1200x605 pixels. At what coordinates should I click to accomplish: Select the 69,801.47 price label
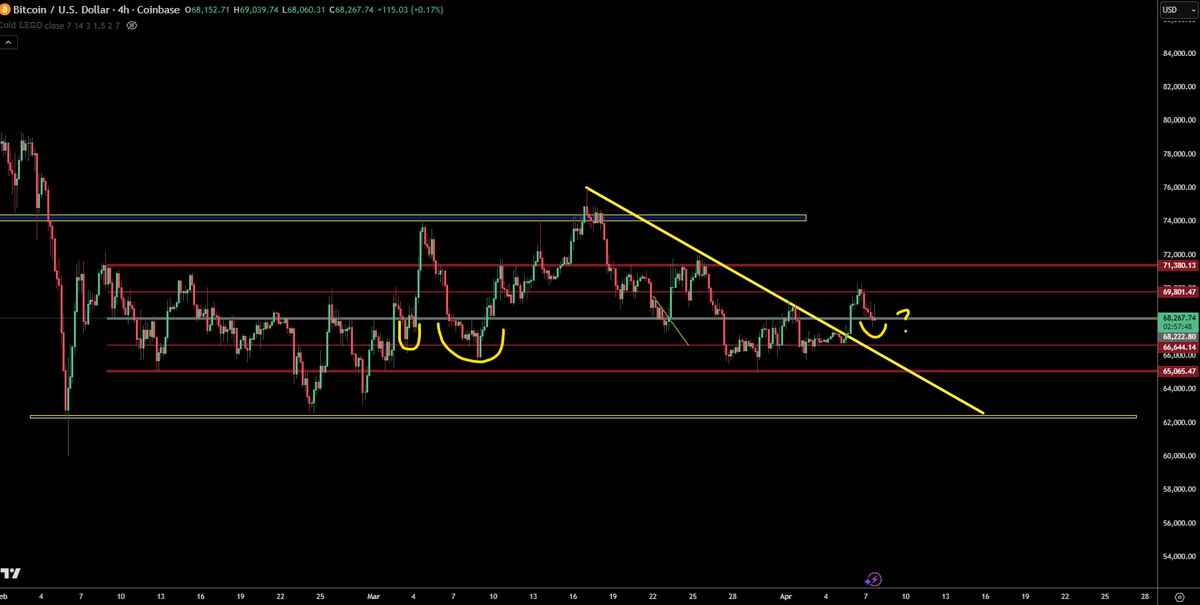[x=1178, y=293]
